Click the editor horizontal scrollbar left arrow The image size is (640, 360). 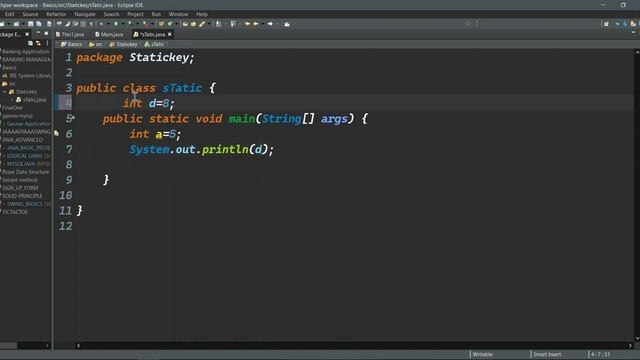78,345
